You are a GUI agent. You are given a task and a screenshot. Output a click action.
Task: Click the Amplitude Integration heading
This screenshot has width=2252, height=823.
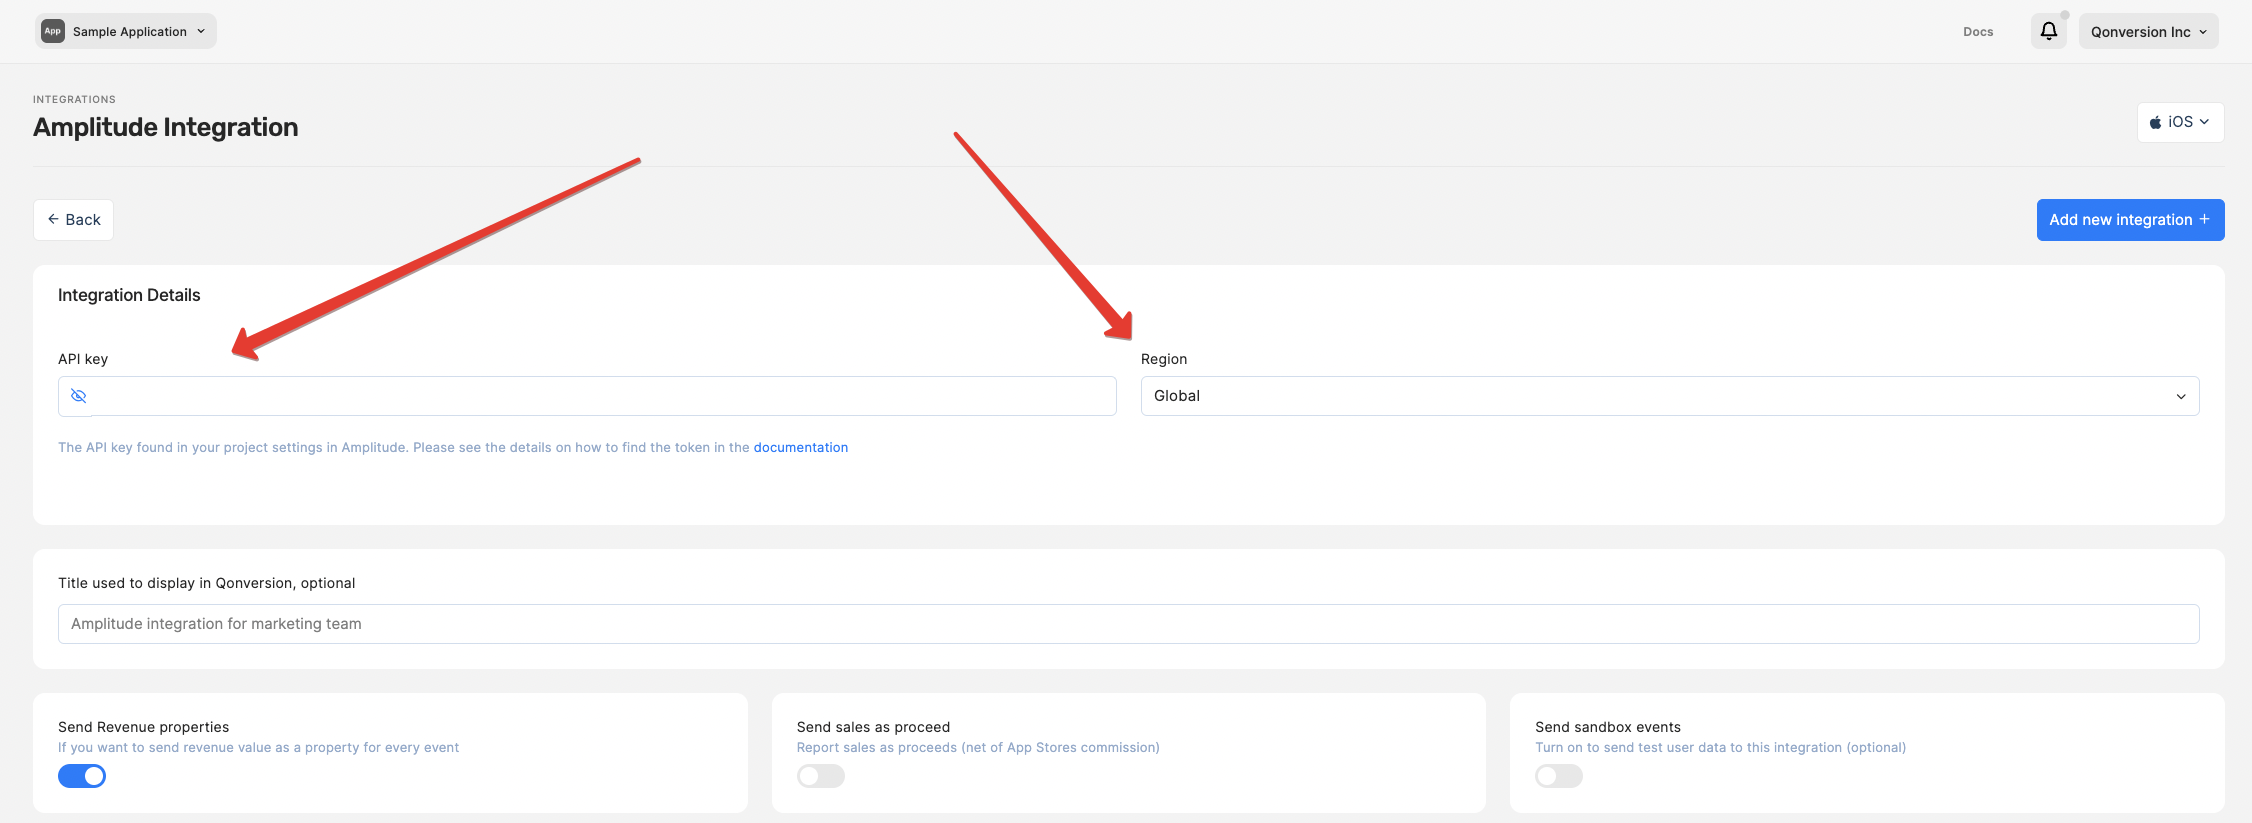click(x=166, y=127)
